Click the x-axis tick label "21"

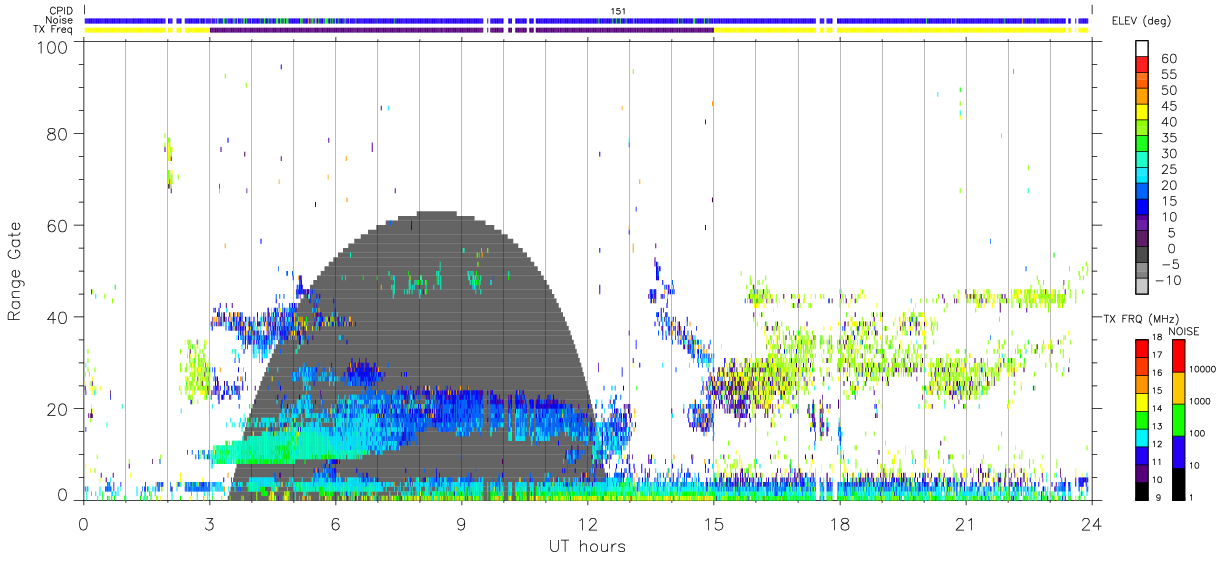tap(966, 524)
